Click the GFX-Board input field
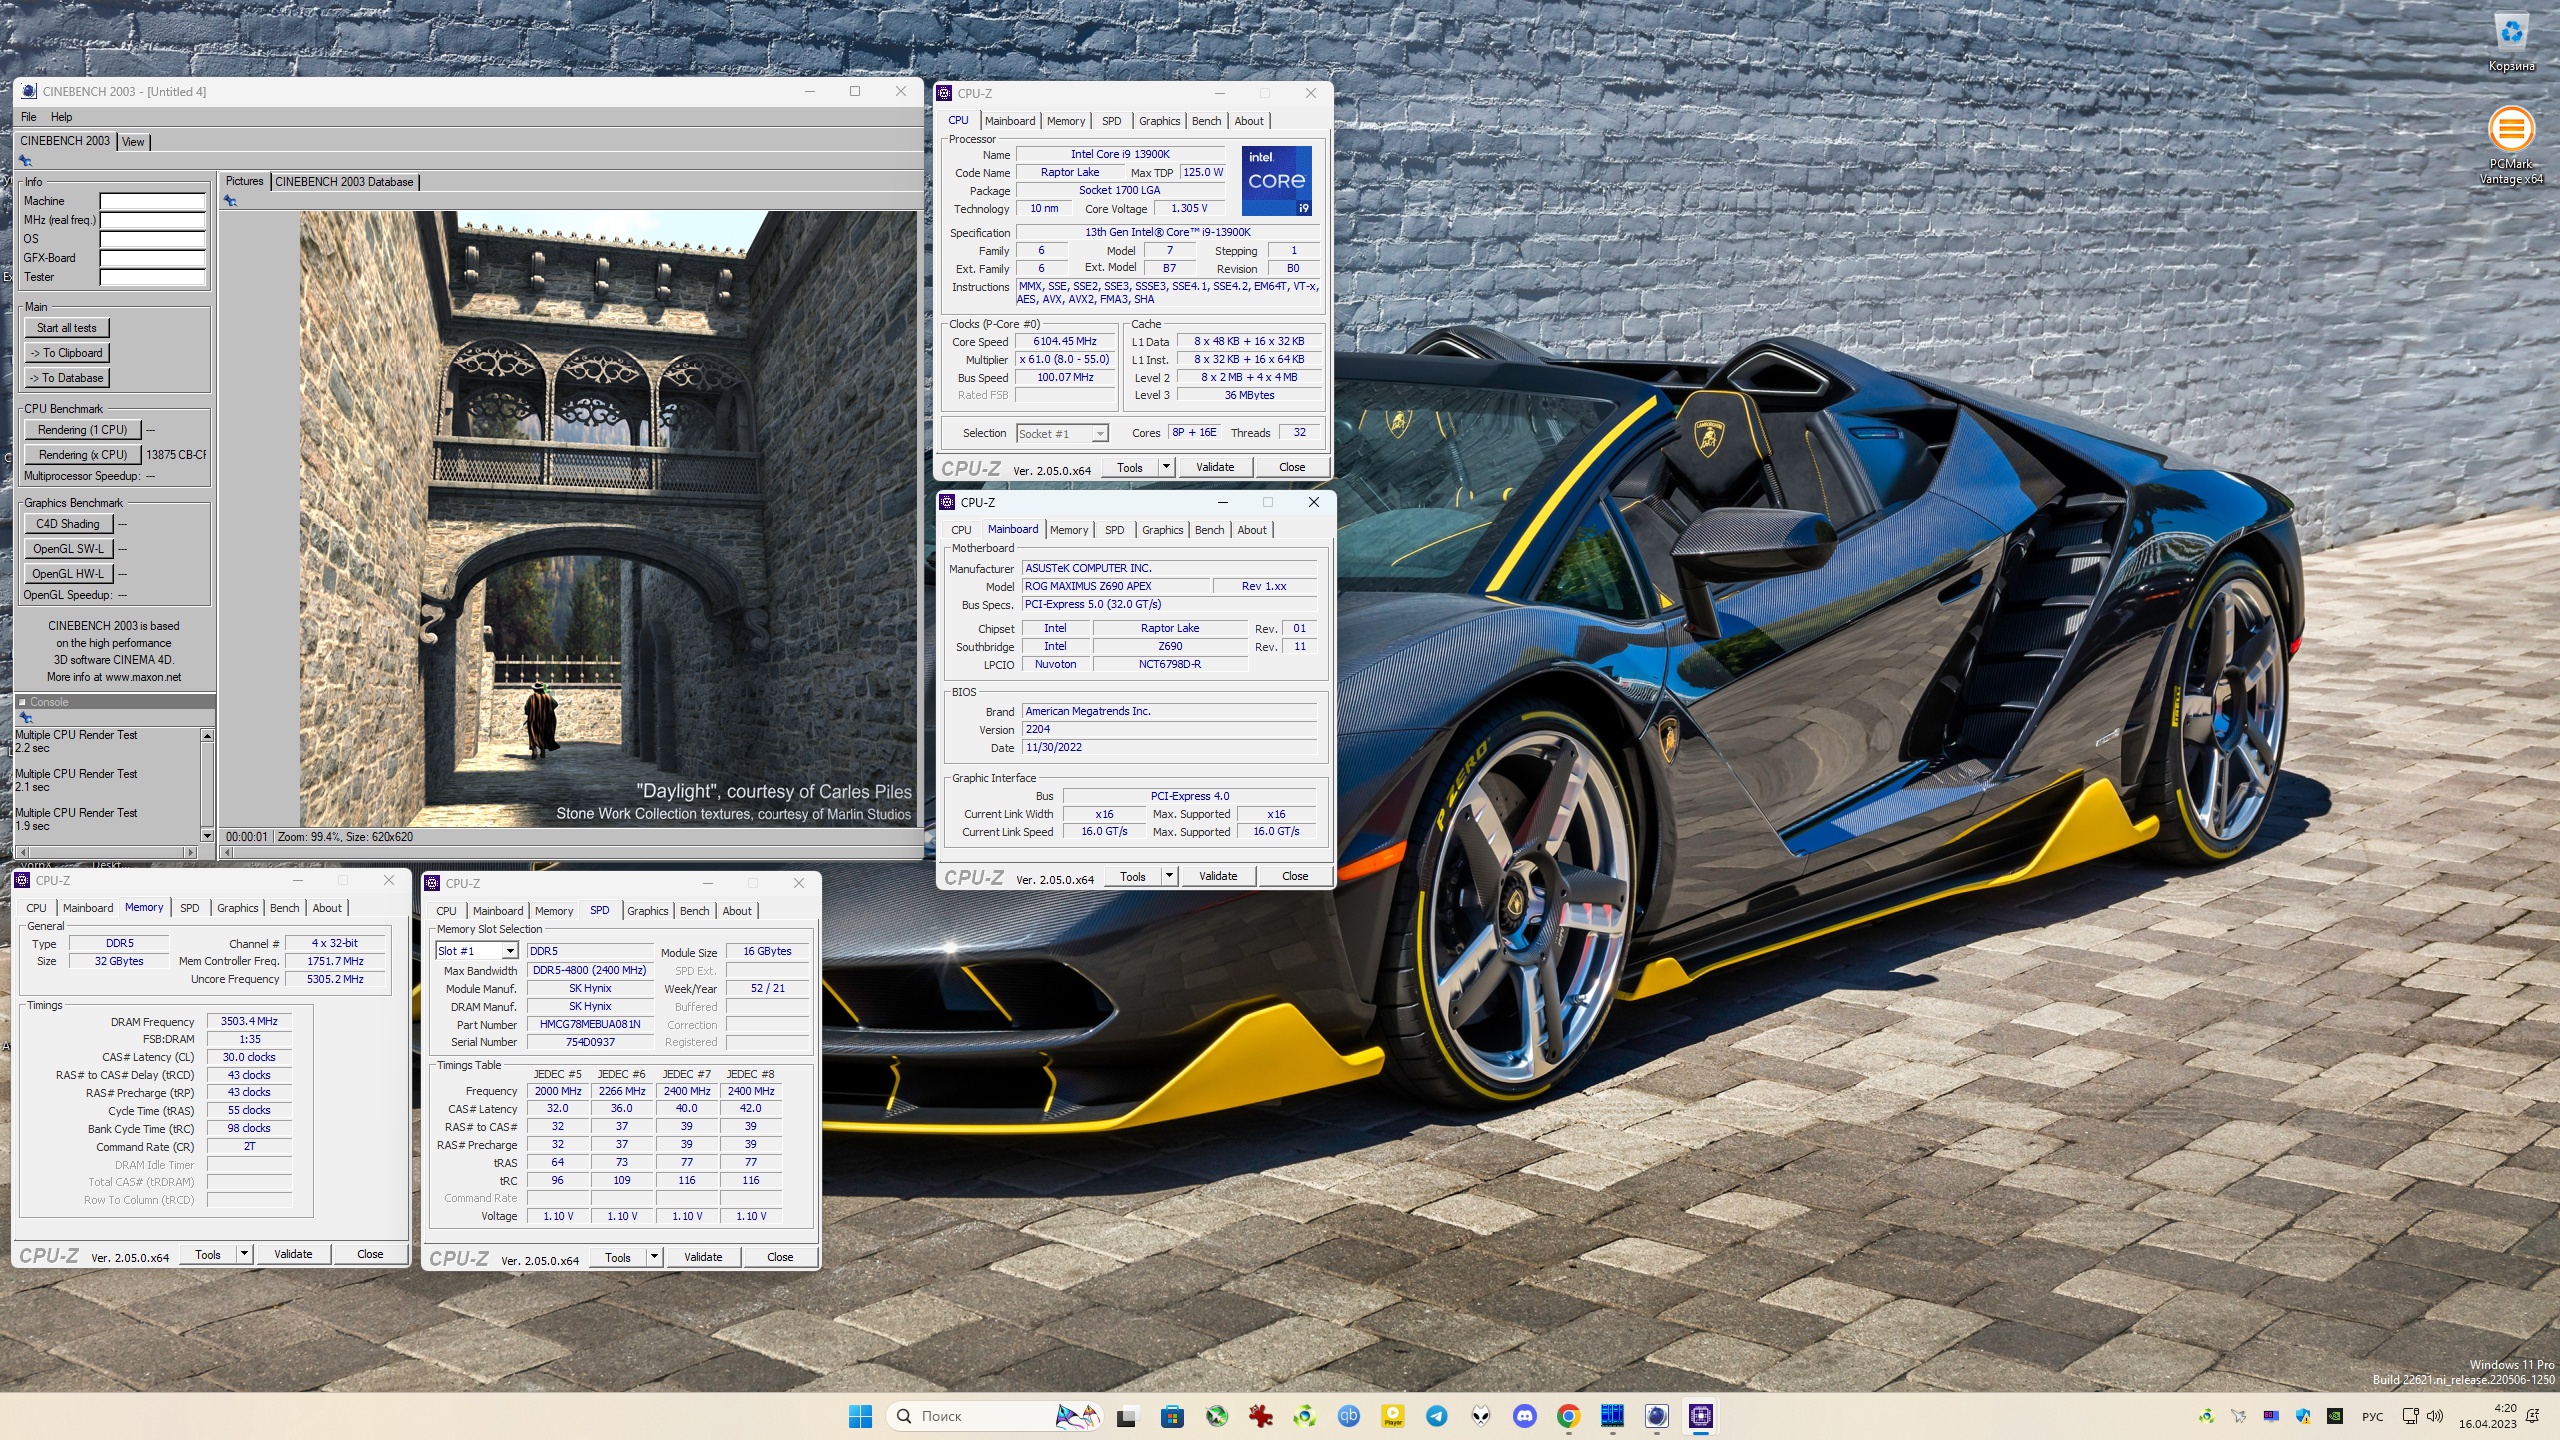Screen dimensions: 2560x1440 (152, 258)
